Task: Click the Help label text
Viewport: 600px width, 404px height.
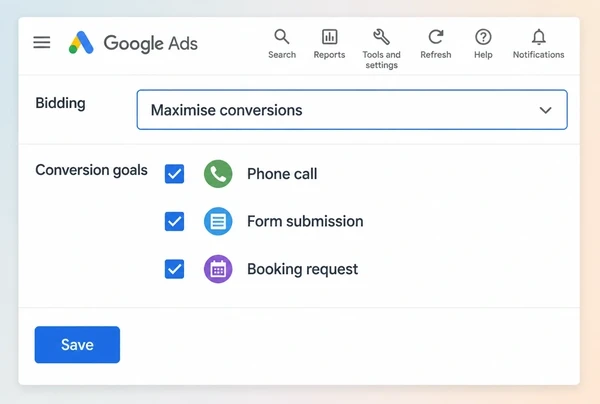Action: click(x=483, y=55)
